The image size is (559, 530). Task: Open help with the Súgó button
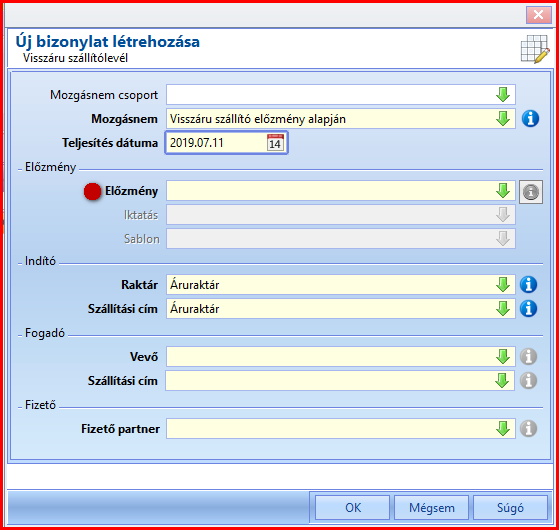pyautogui.click(x=510, y=507)
